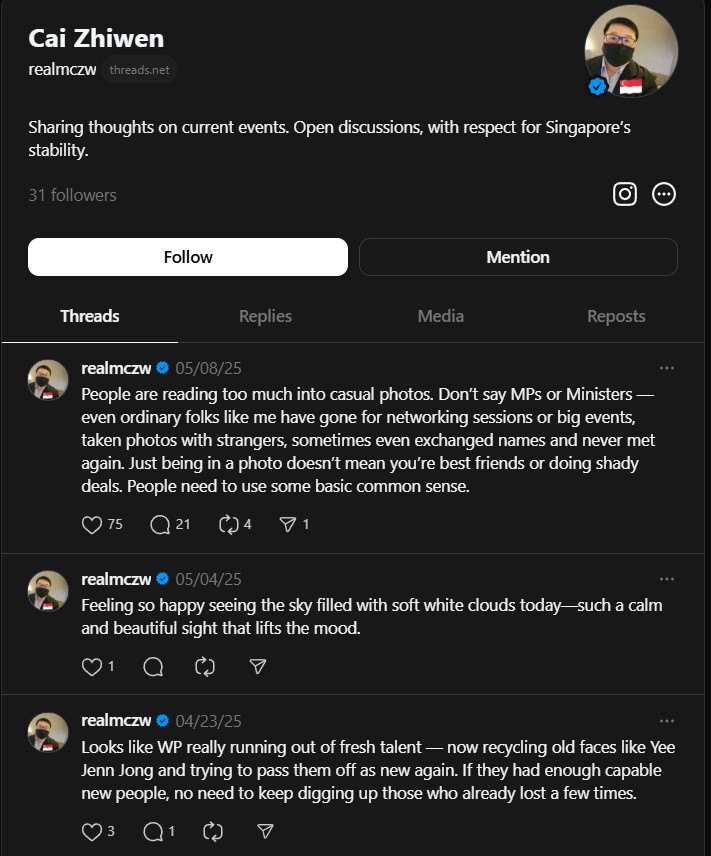The height and width of the screenshot is (856, 711).
Task: View the large profile picture
Action: click(631, 51)
